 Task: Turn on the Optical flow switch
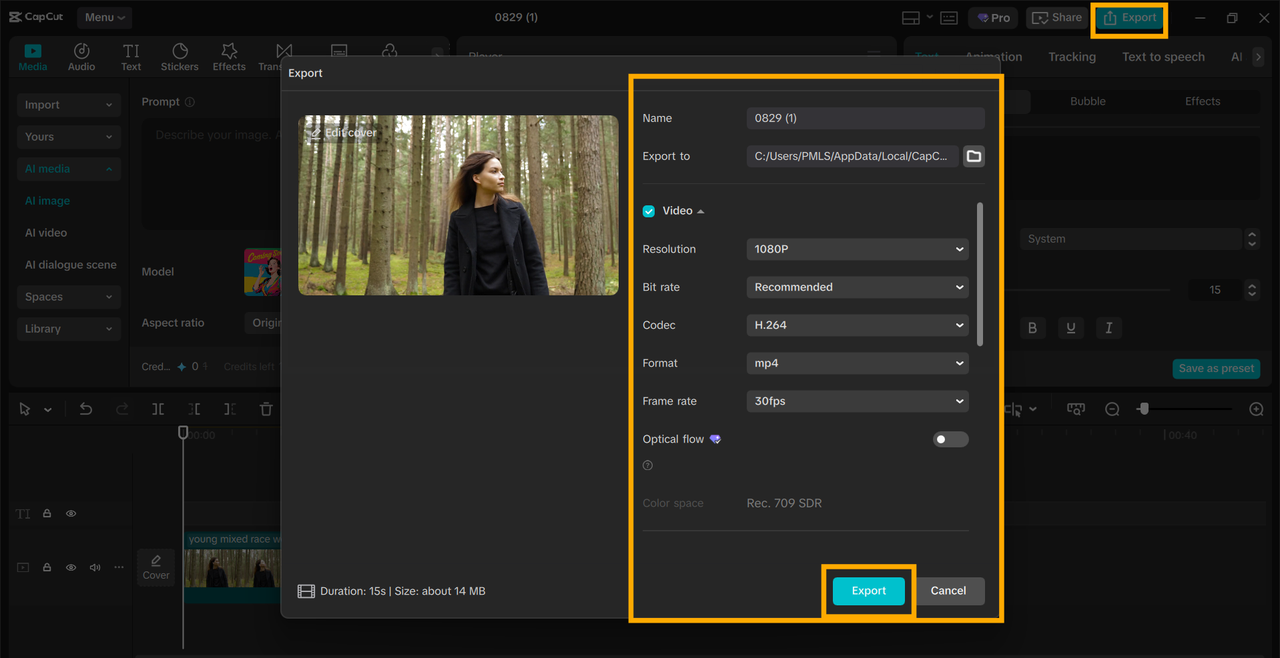950,439
